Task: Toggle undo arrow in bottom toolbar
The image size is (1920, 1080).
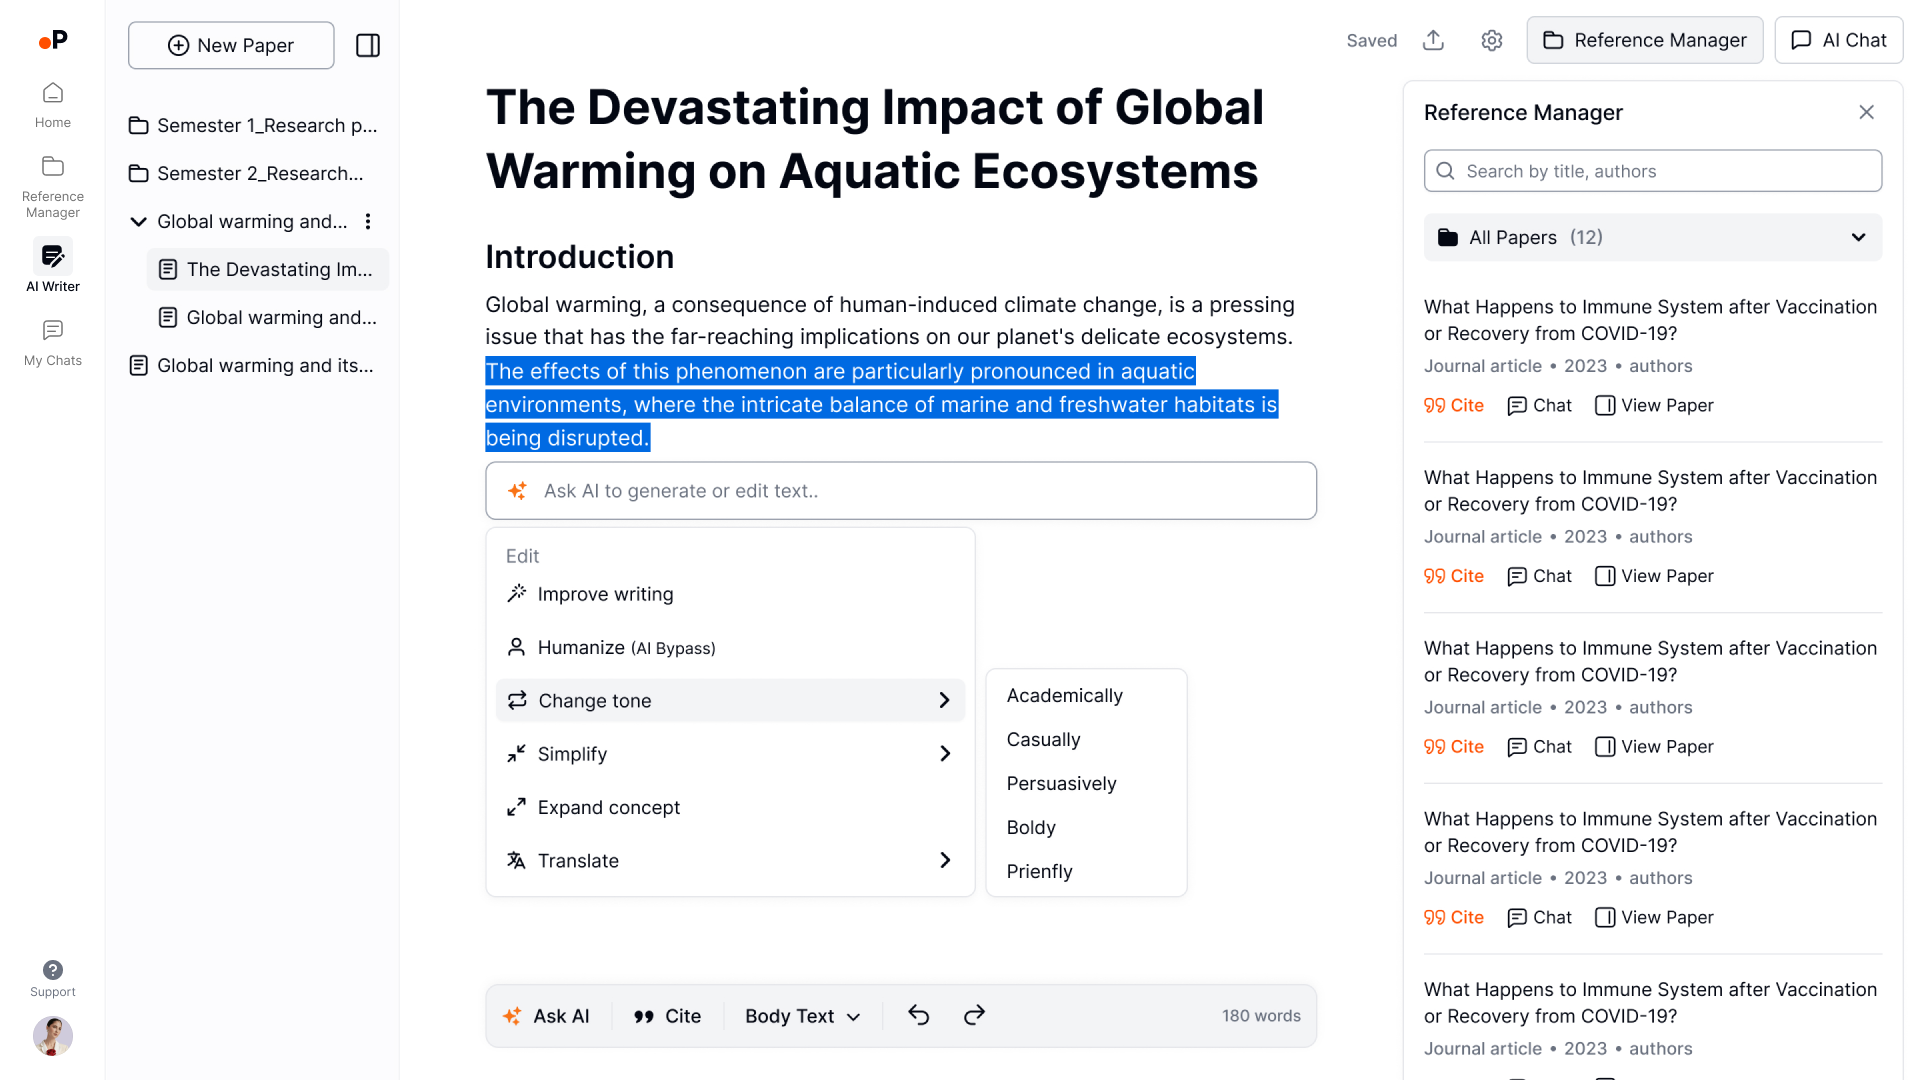Action: [919, 1015]
